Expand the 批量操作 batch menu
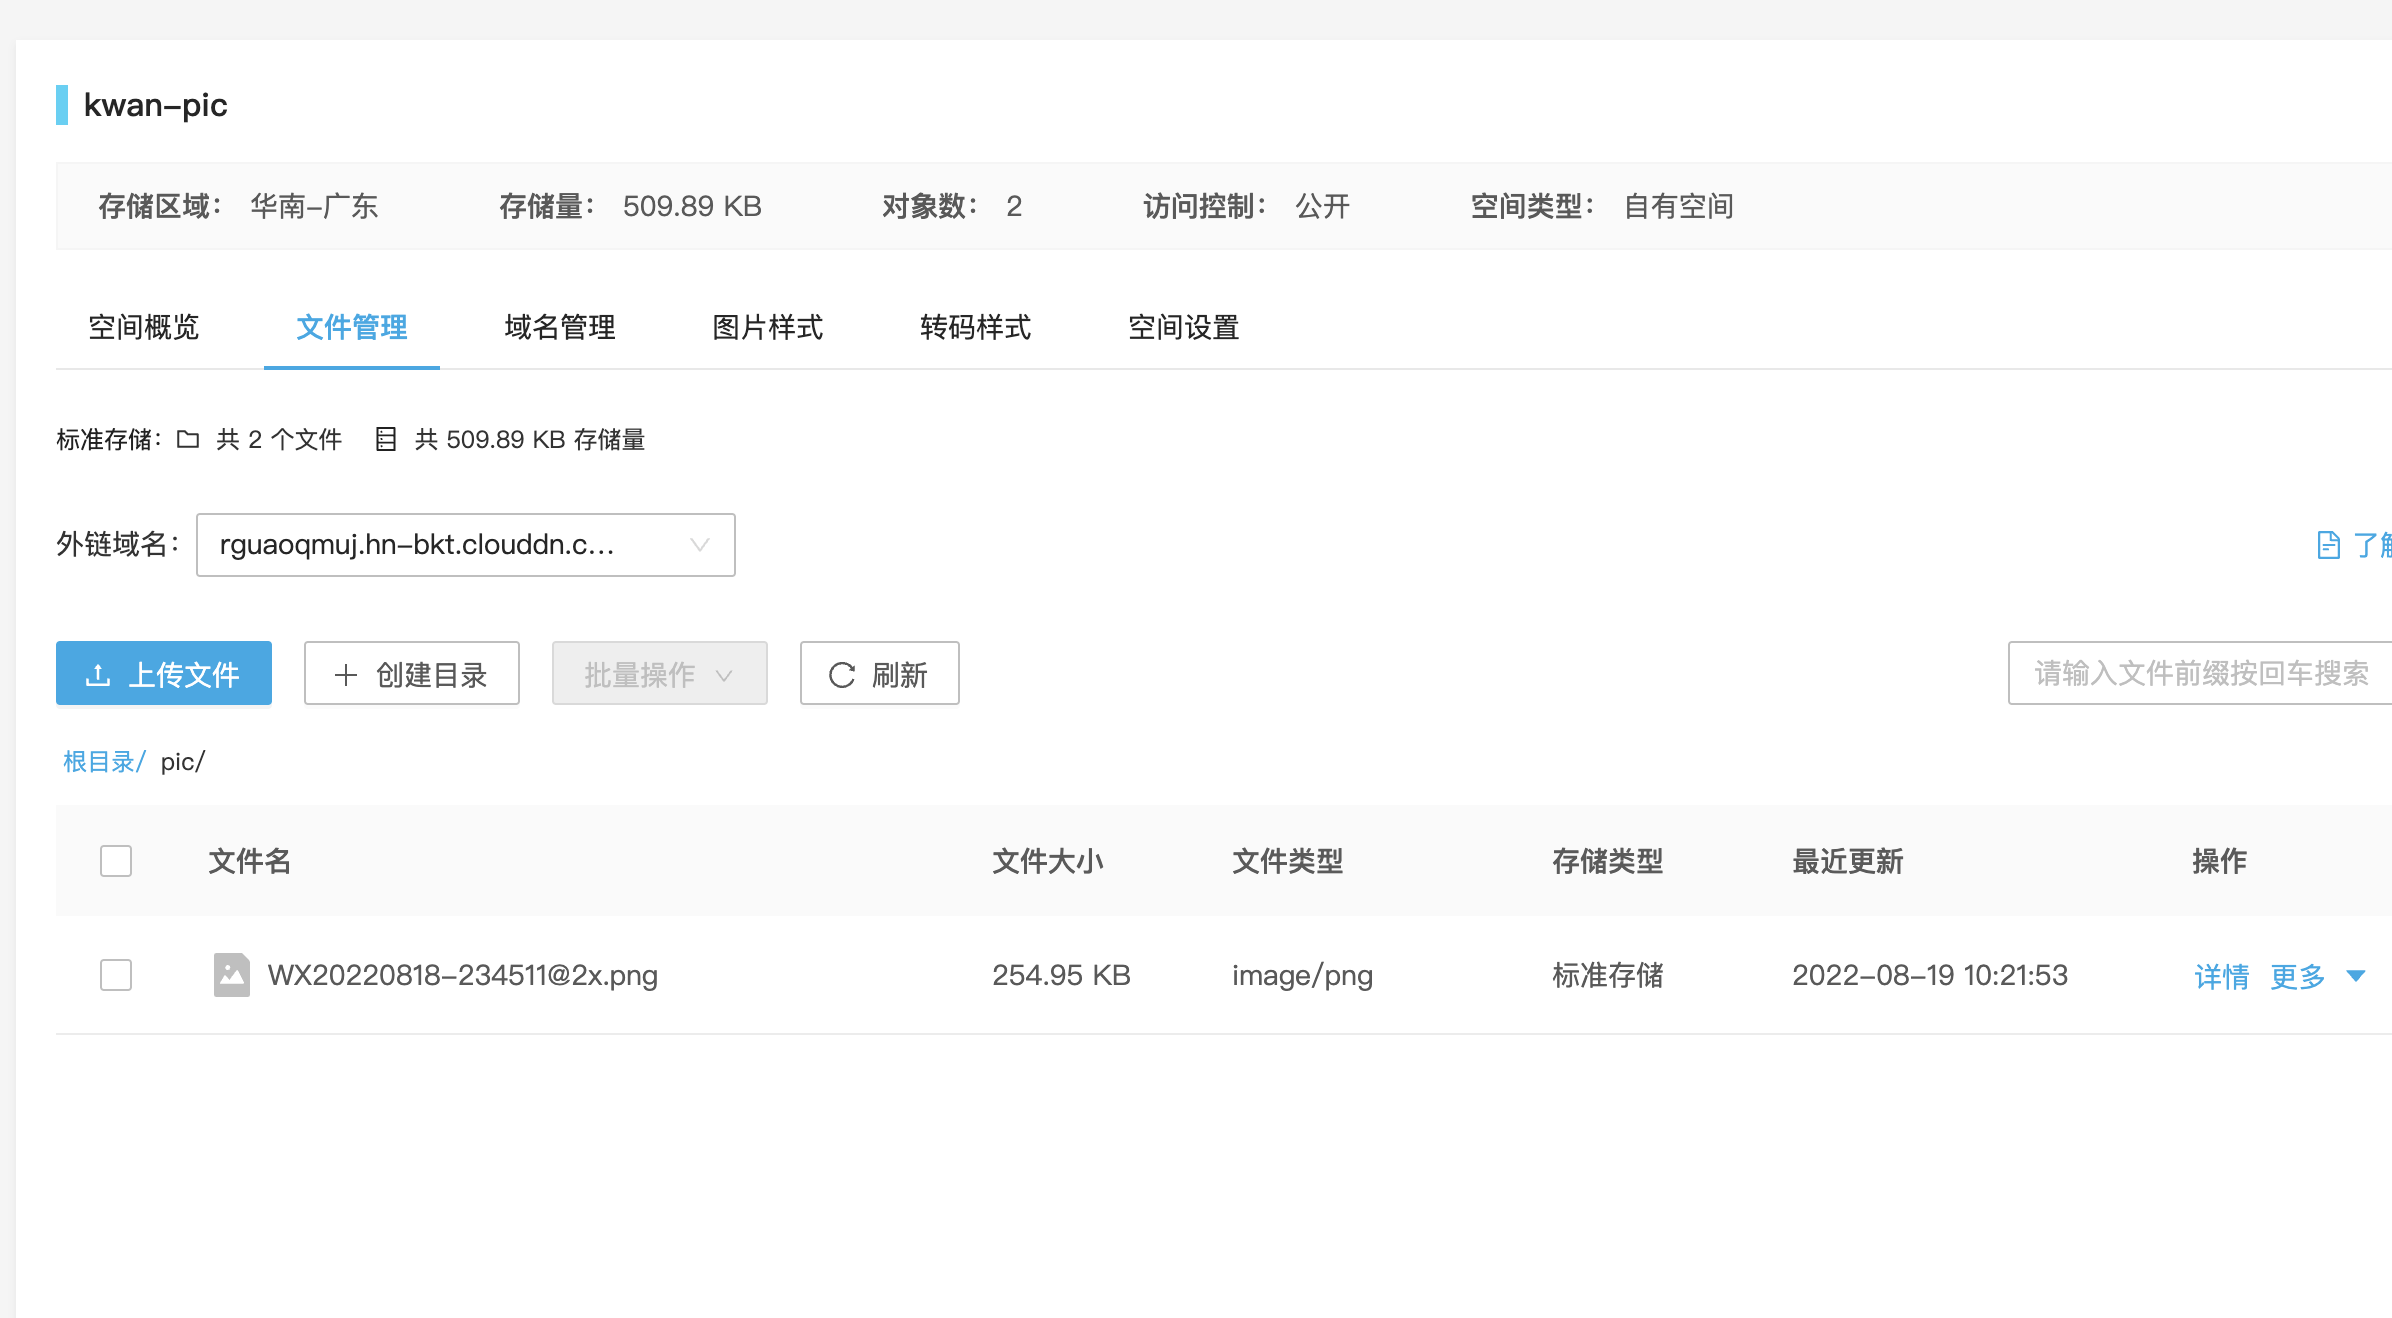This screenshot has width=2392, height=1318. 659,675
